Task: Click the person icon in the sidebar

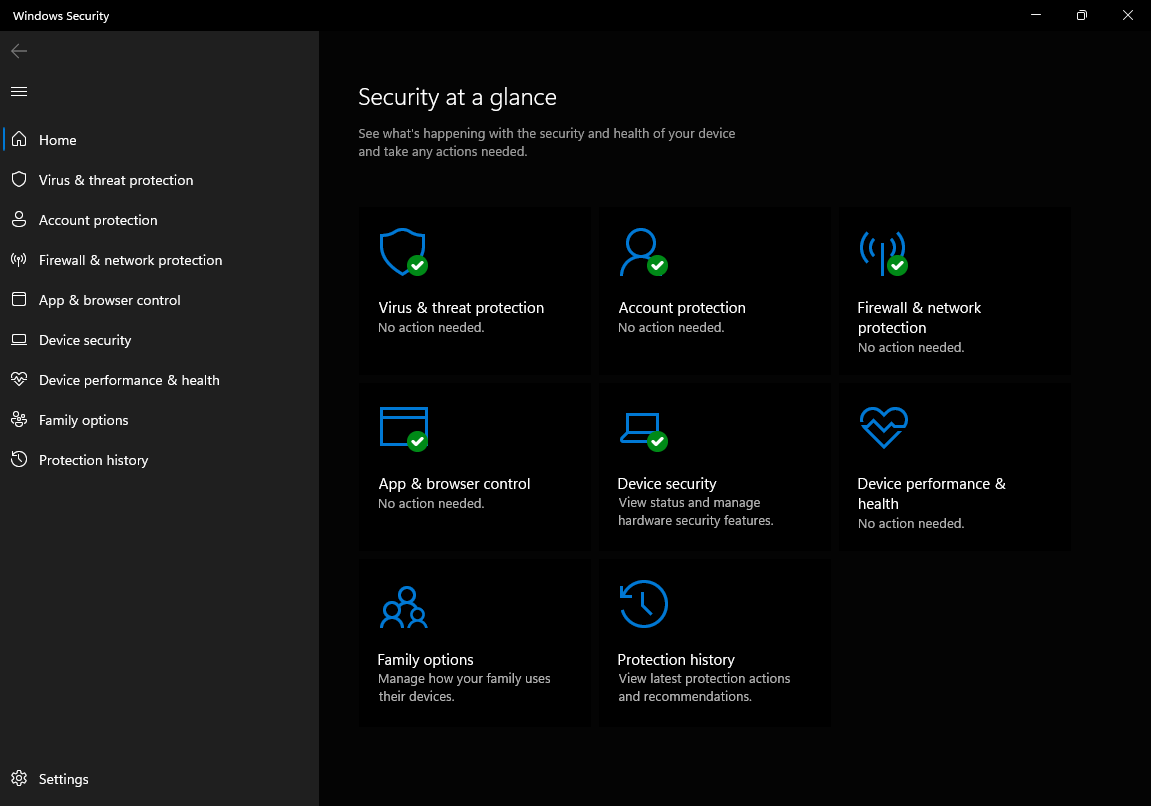Action: point(19,219)
